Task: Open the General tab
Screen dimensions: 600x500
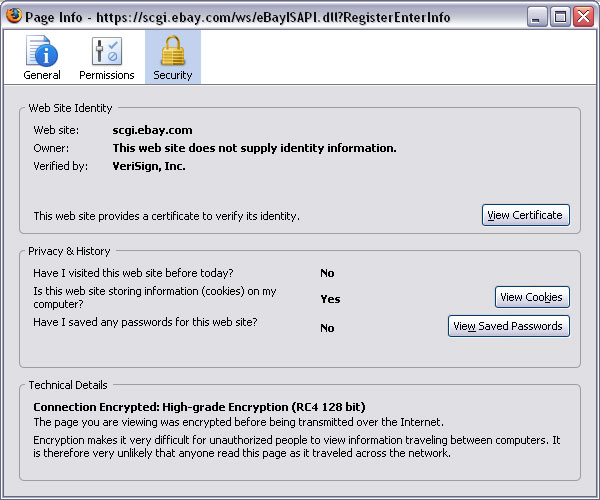Action: click(42, 57)
